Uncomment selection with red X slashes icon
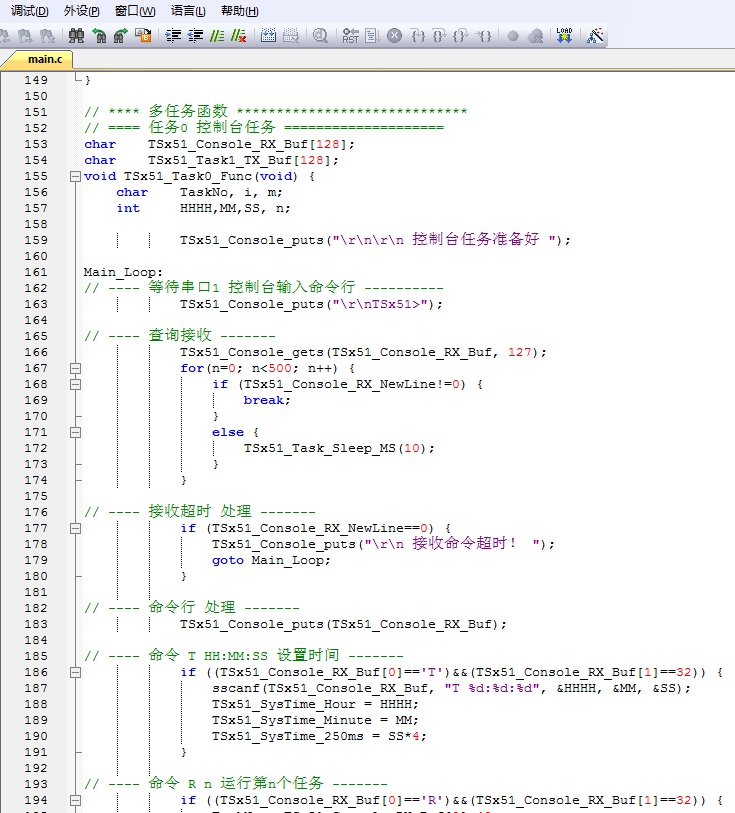Image resolution: width=735 pixels, height=813 pixels. coord(238,36)
